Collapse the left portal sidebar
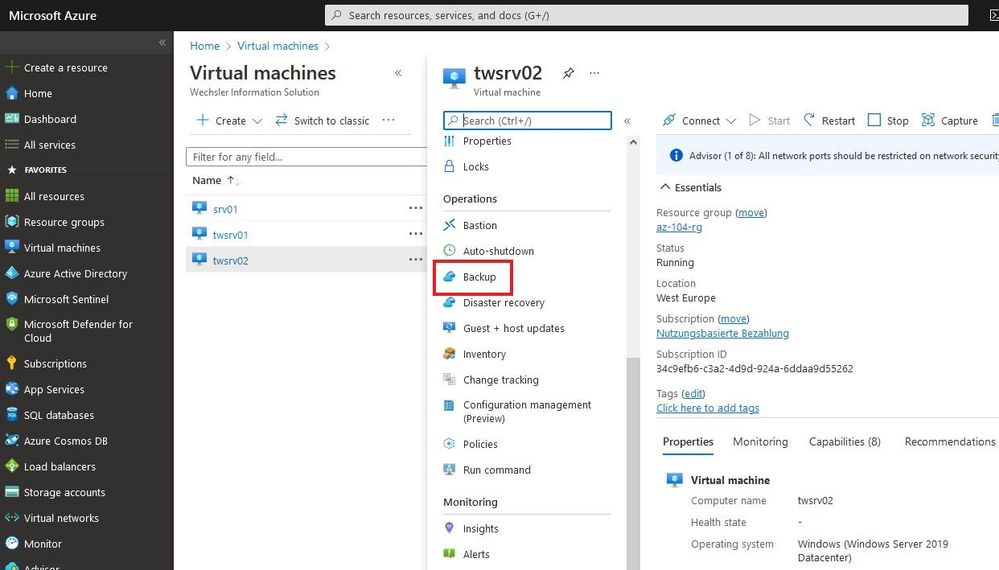This screenshot has width=999, height=570. pos(162,43)
